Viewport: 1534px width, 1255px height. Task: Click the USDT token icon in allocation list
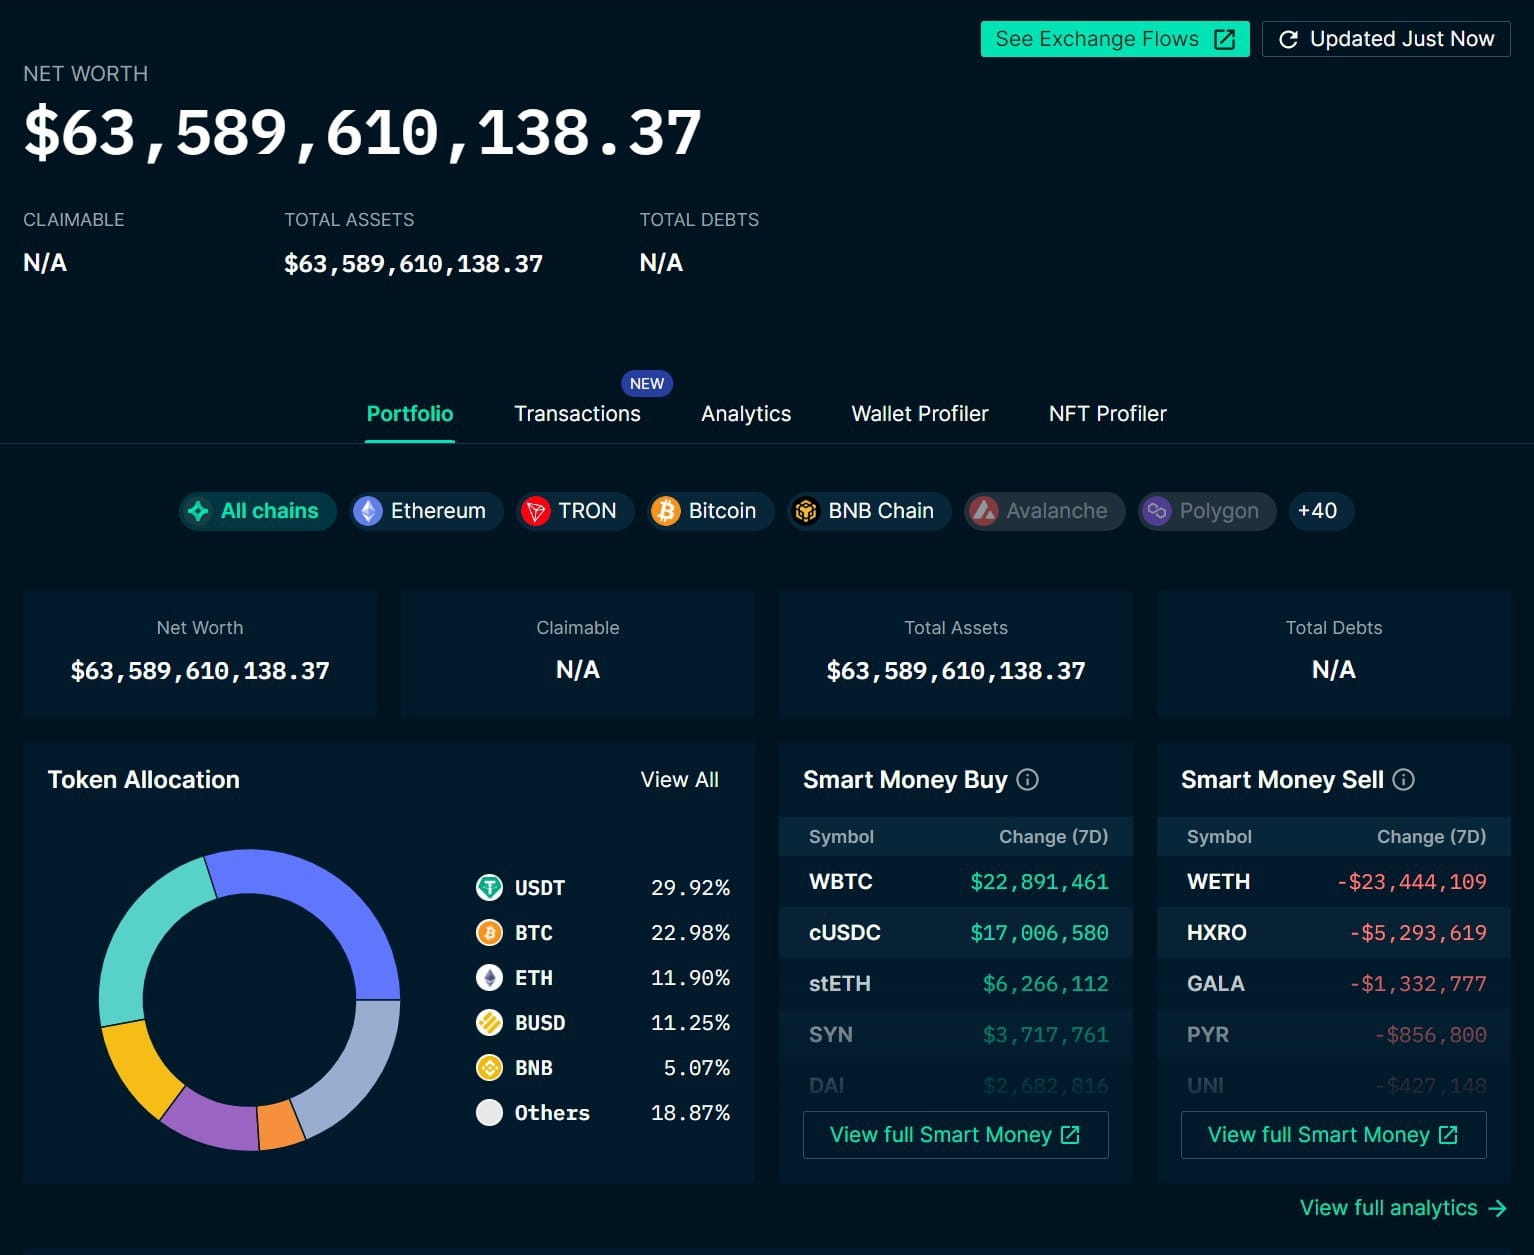tap(489, 888)
